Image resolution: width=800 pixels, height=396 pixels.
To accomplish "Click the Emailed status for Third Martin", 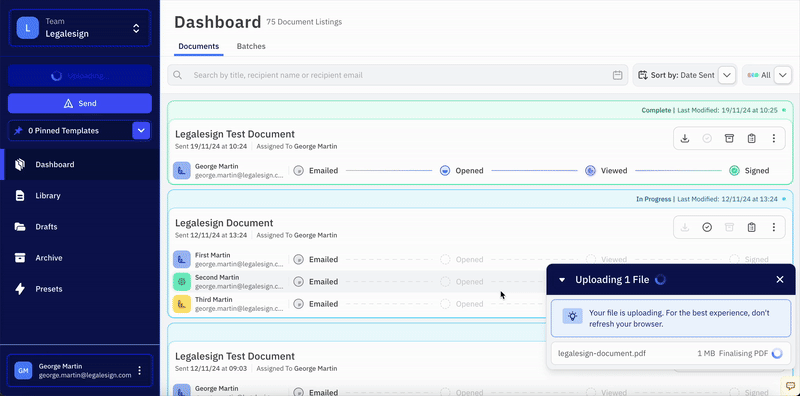I will (x=316, y=304).
